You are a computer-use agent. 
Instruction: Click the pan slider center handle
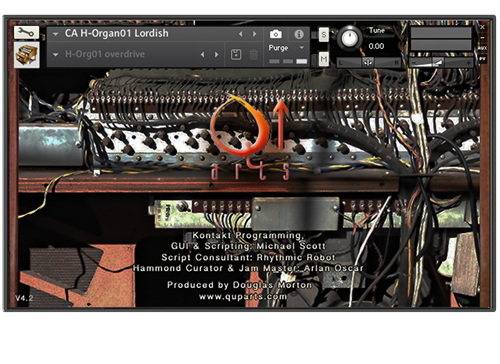368,62
